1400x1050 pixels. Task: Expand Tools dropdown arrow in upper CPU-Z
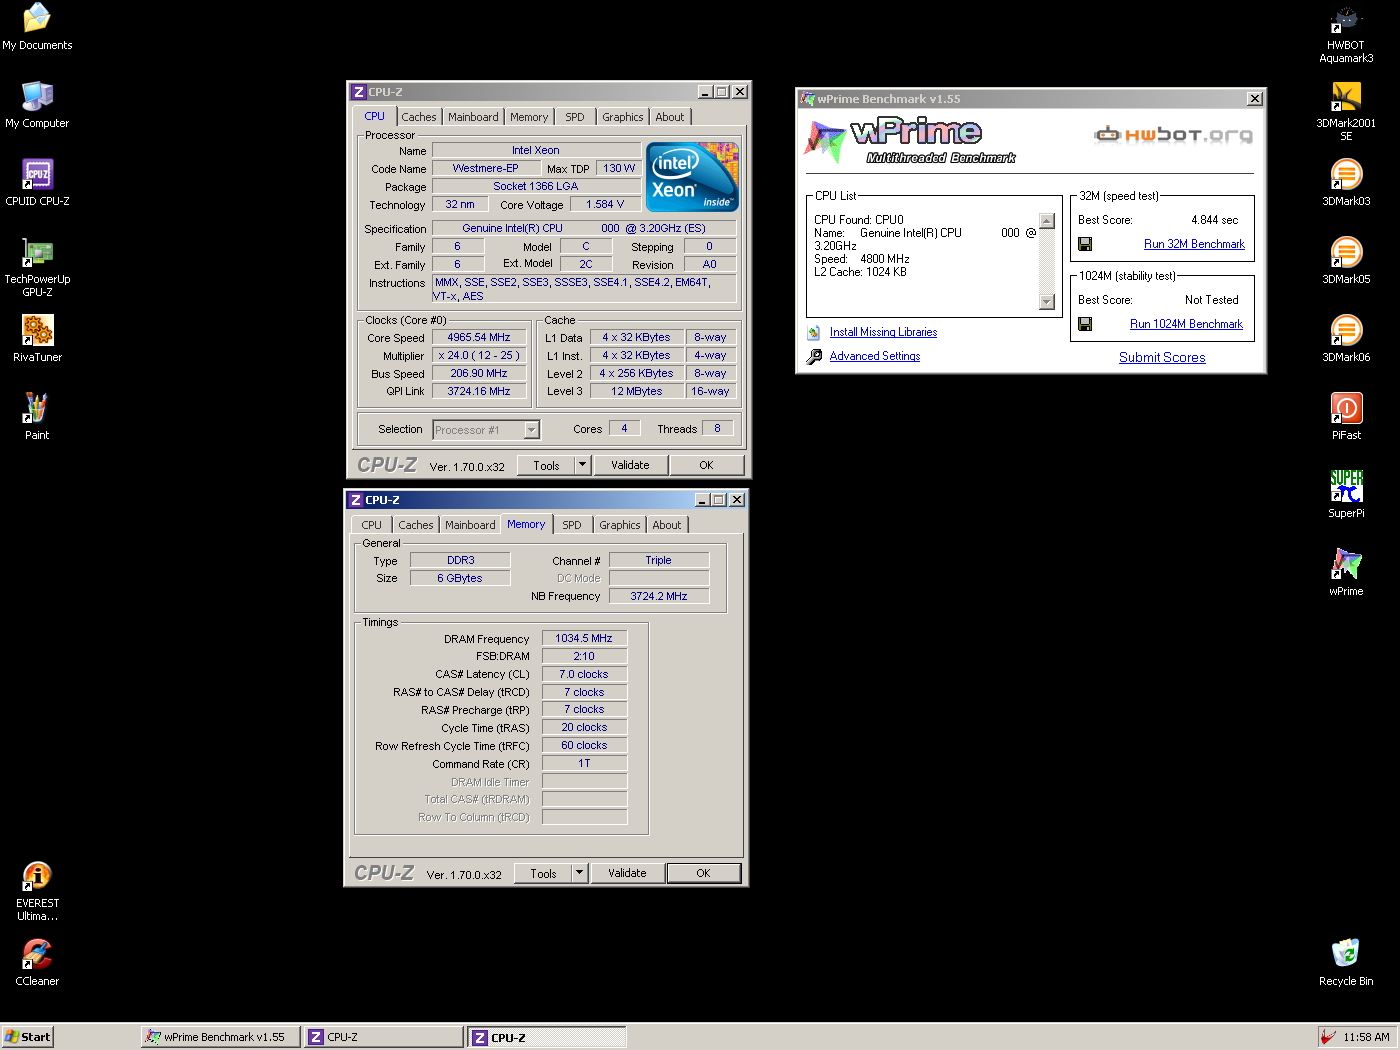coord(582,465)
